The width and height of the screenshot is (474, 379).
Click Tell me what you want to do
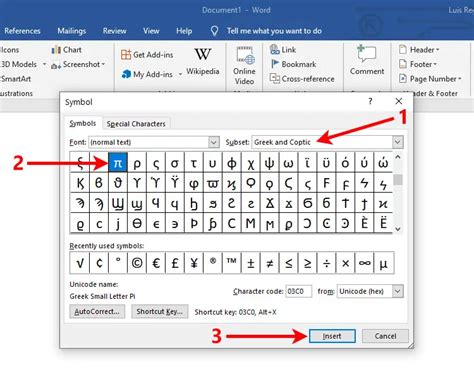click(274, 31)
